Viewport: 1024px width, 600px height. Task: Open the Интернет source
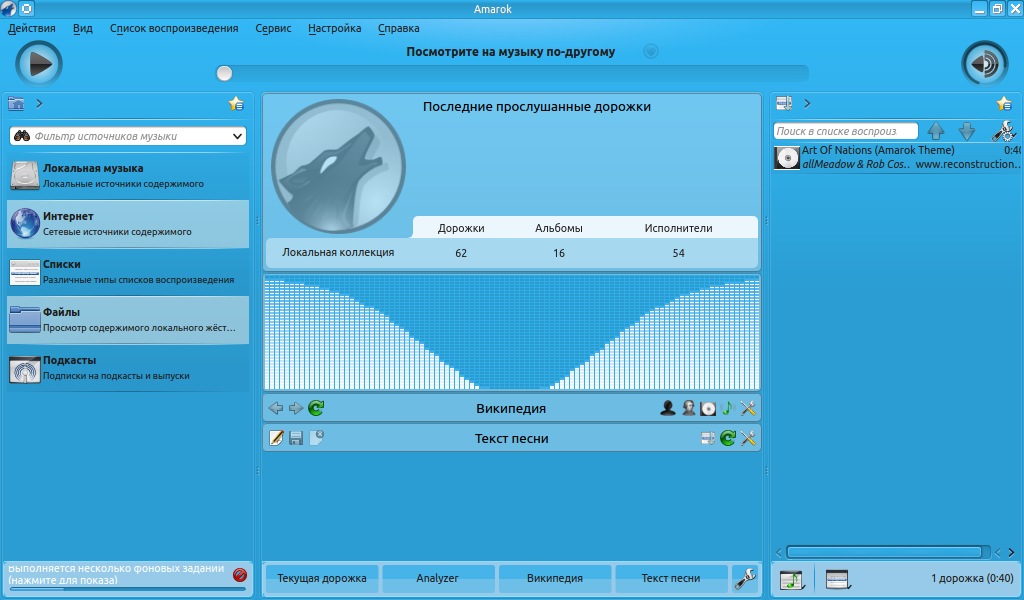click(x=128, y=224)
